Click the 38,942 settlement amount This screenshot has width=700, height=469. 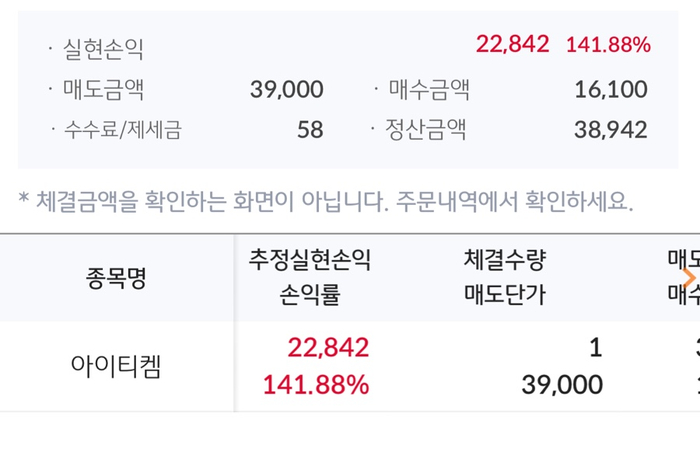point(610,129)
